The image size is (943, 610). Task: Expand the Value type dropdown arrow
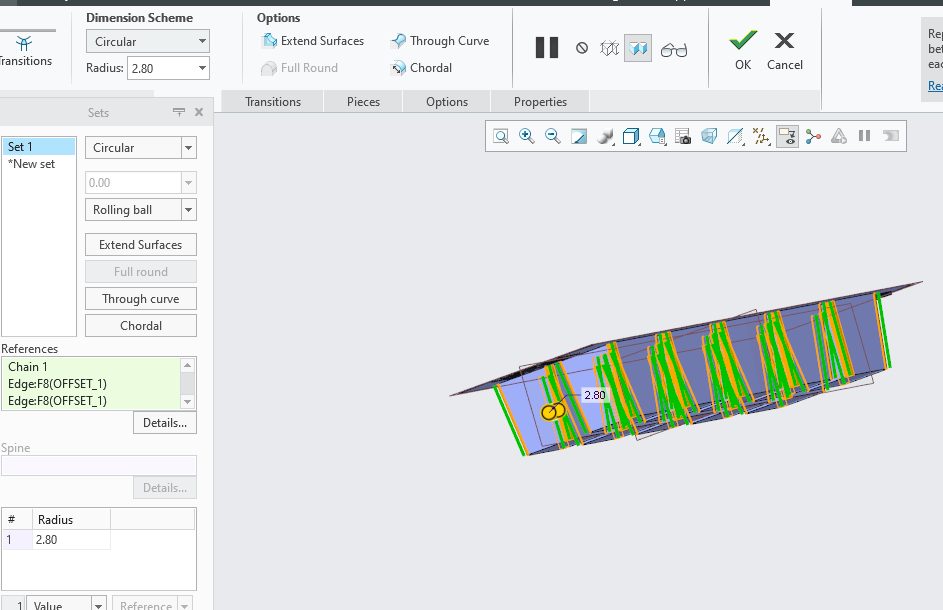[x=99, y=604]
